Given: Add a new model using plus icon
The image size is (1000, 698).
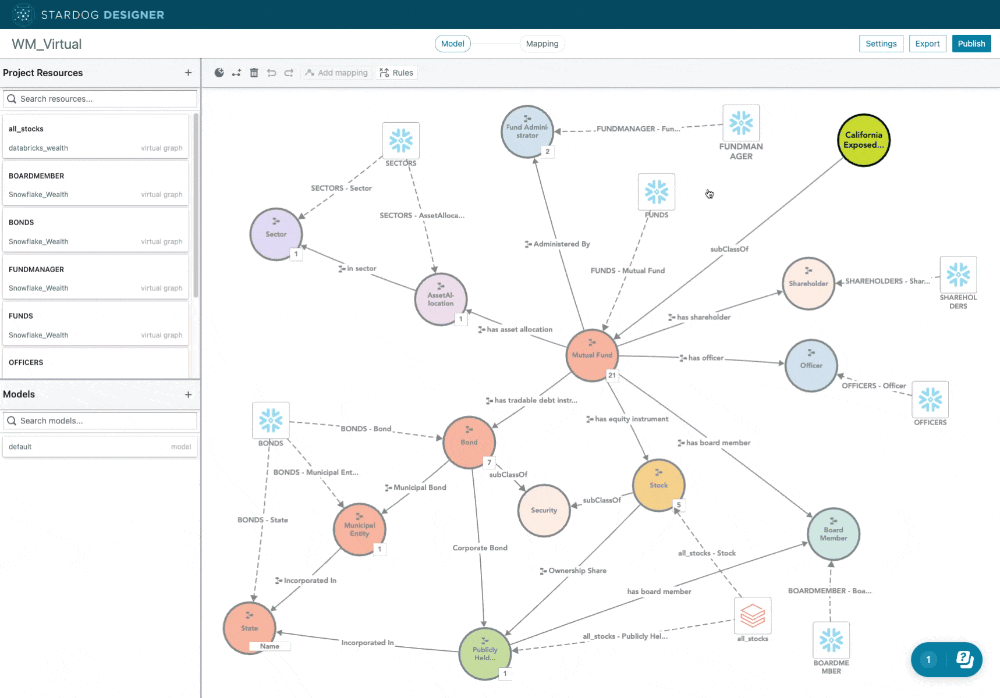Looking at the screenshot, I should pos(188,394).
